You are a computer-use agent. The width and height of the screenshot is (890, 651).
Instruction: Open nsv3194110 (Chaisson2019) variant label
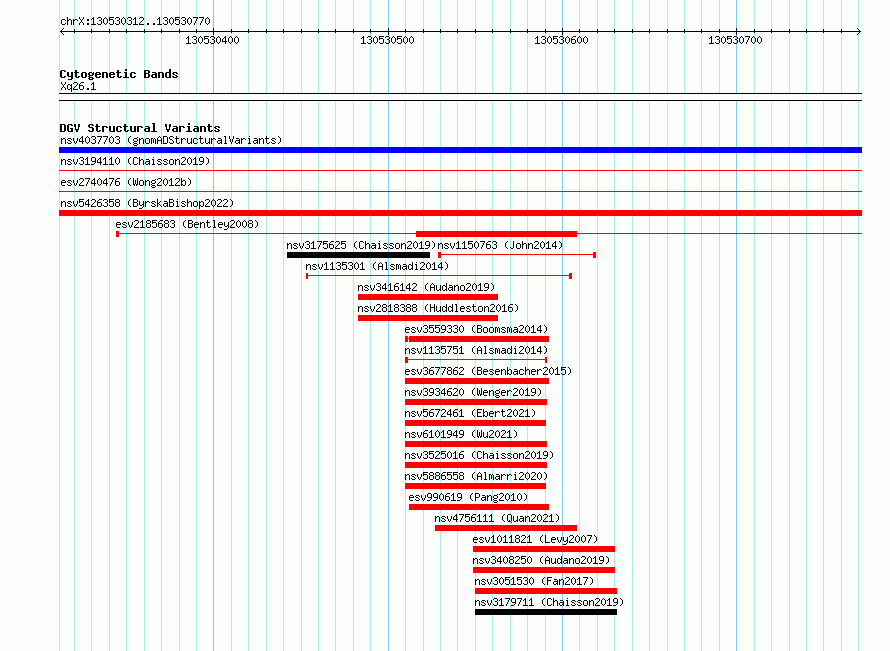click(x=135, y=161)
